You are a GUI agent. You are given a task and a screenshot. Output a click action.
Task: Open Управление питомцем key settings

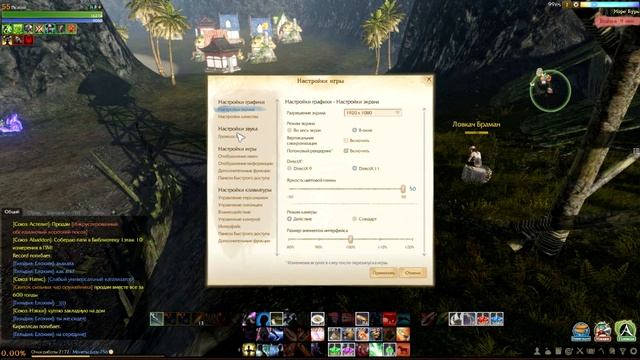click(x=240, y=205)
